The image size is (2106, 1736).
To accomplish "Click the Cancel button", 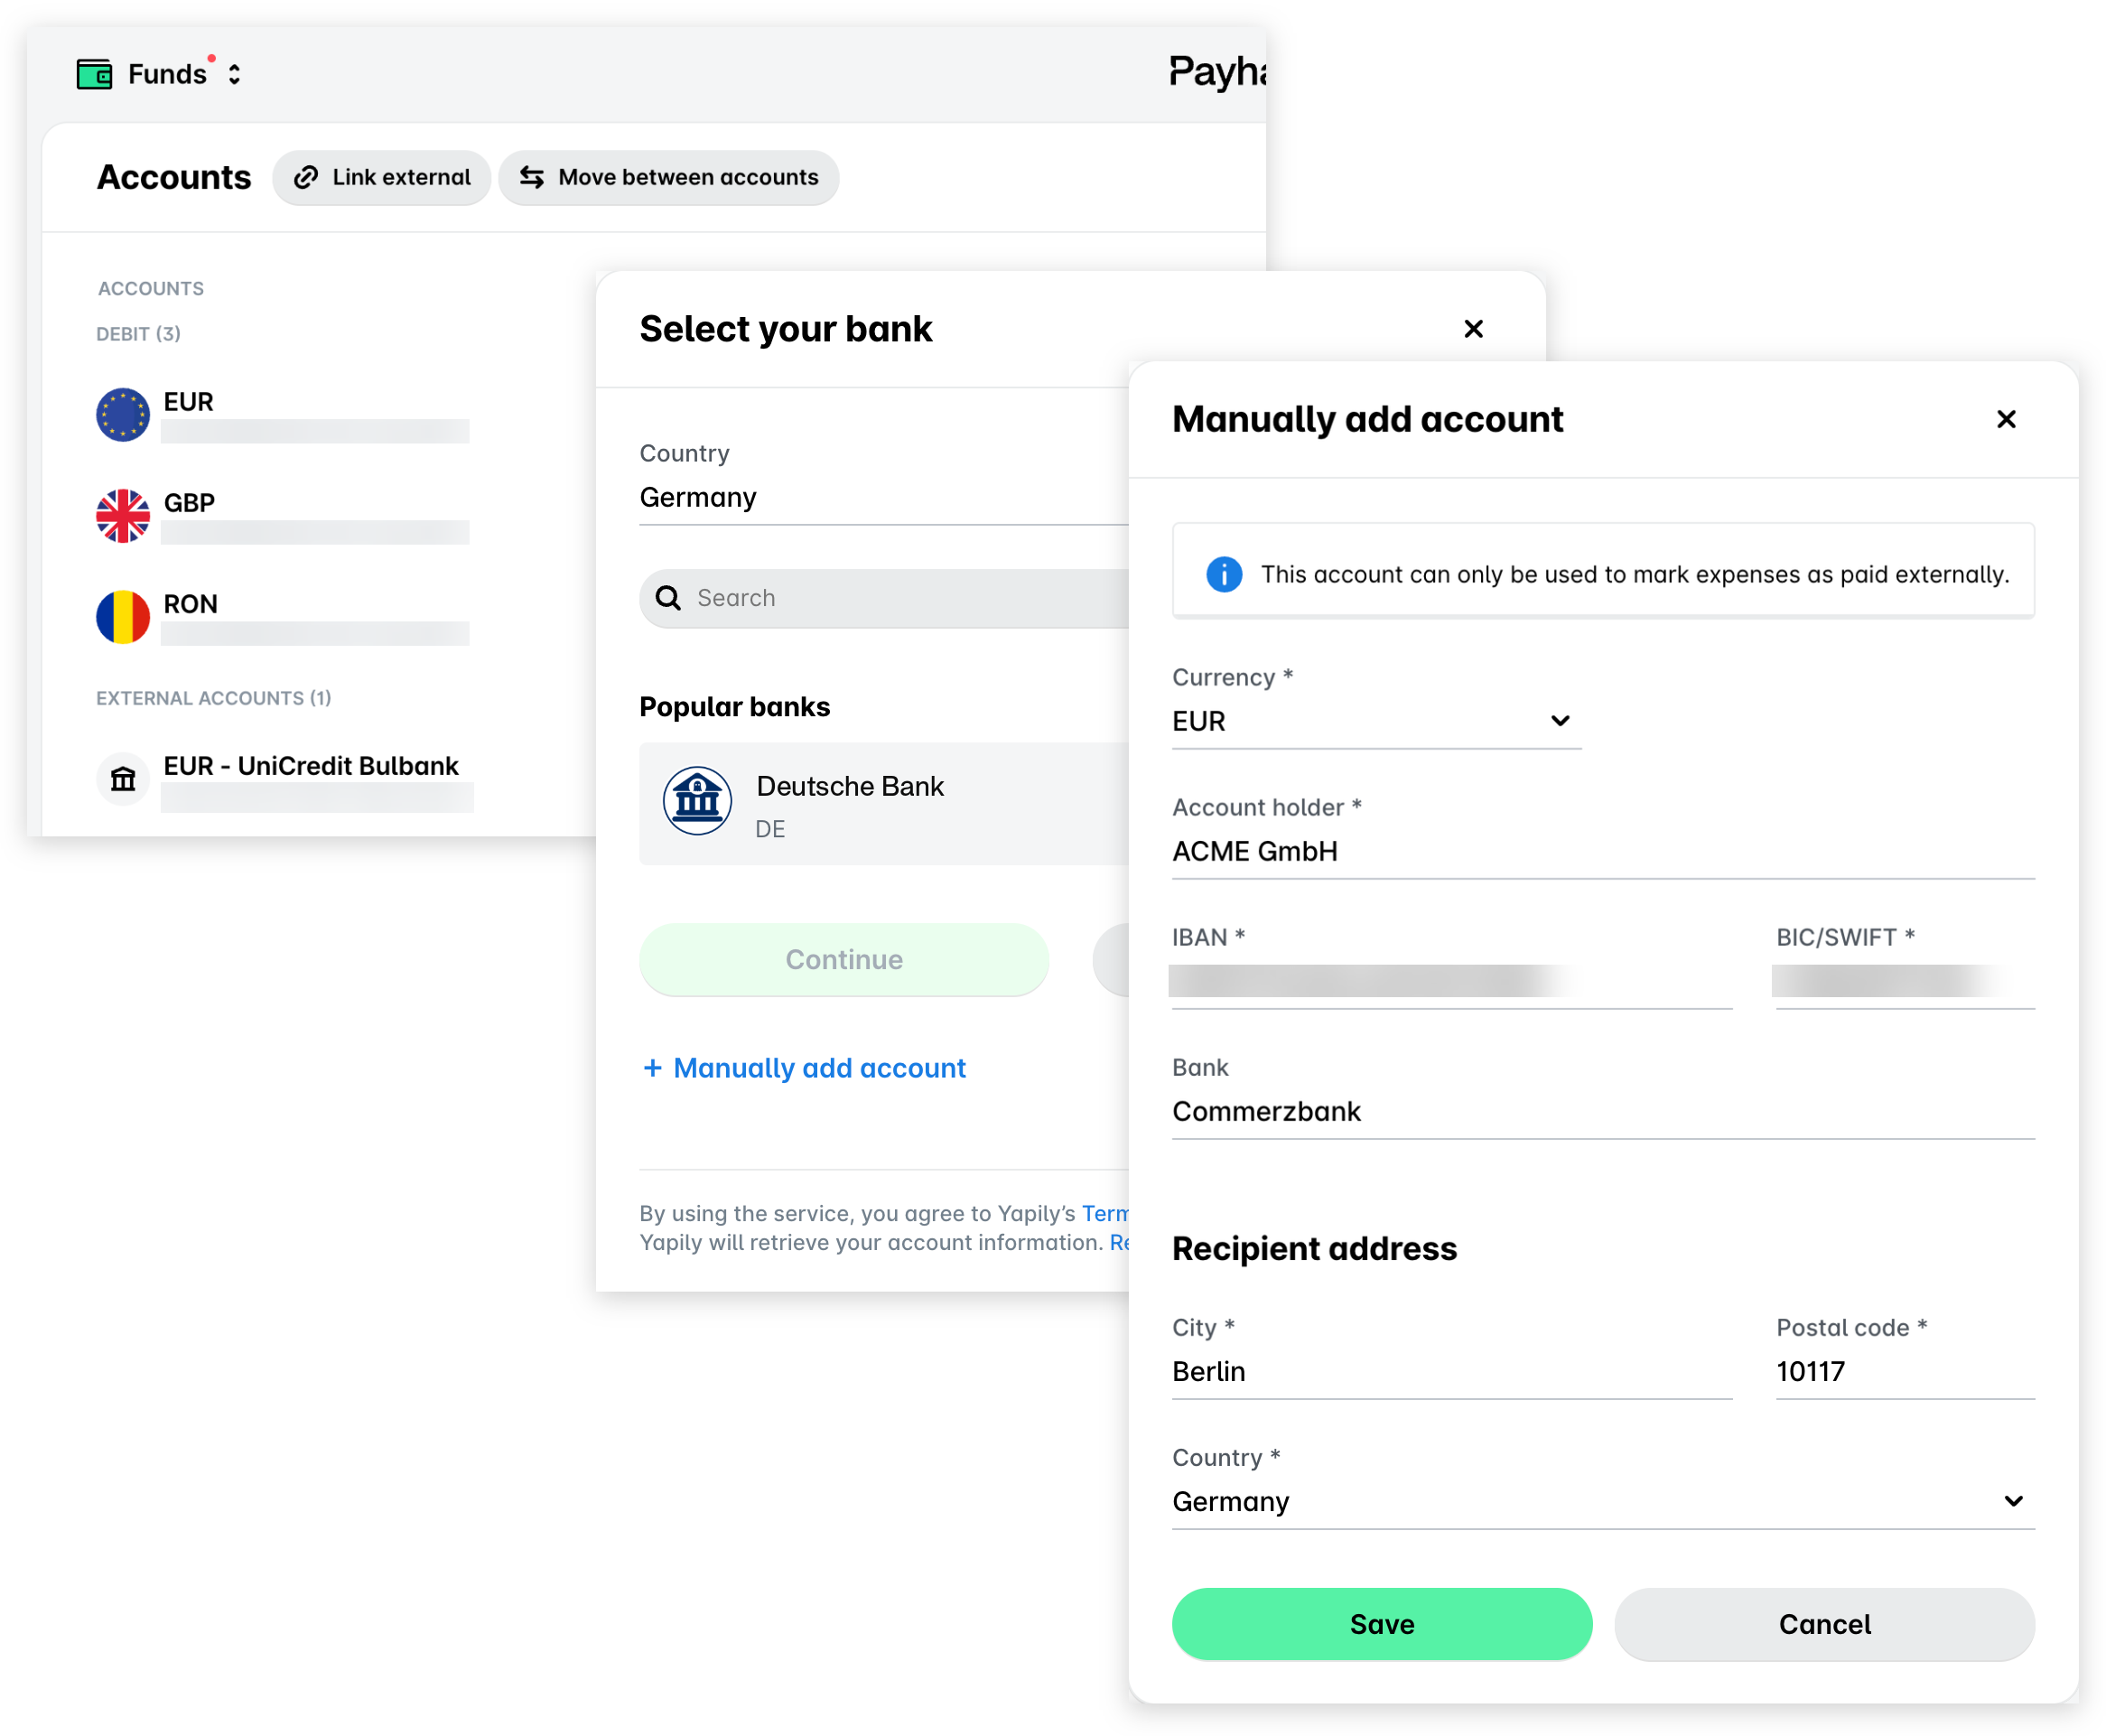I will point(1823,1623).
